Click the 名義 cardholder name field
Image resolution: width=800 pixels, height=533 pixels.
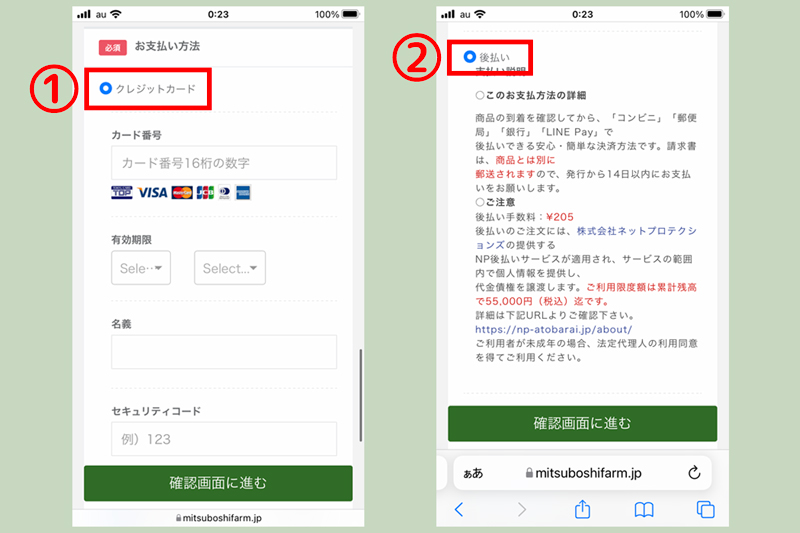pos(224,352)
